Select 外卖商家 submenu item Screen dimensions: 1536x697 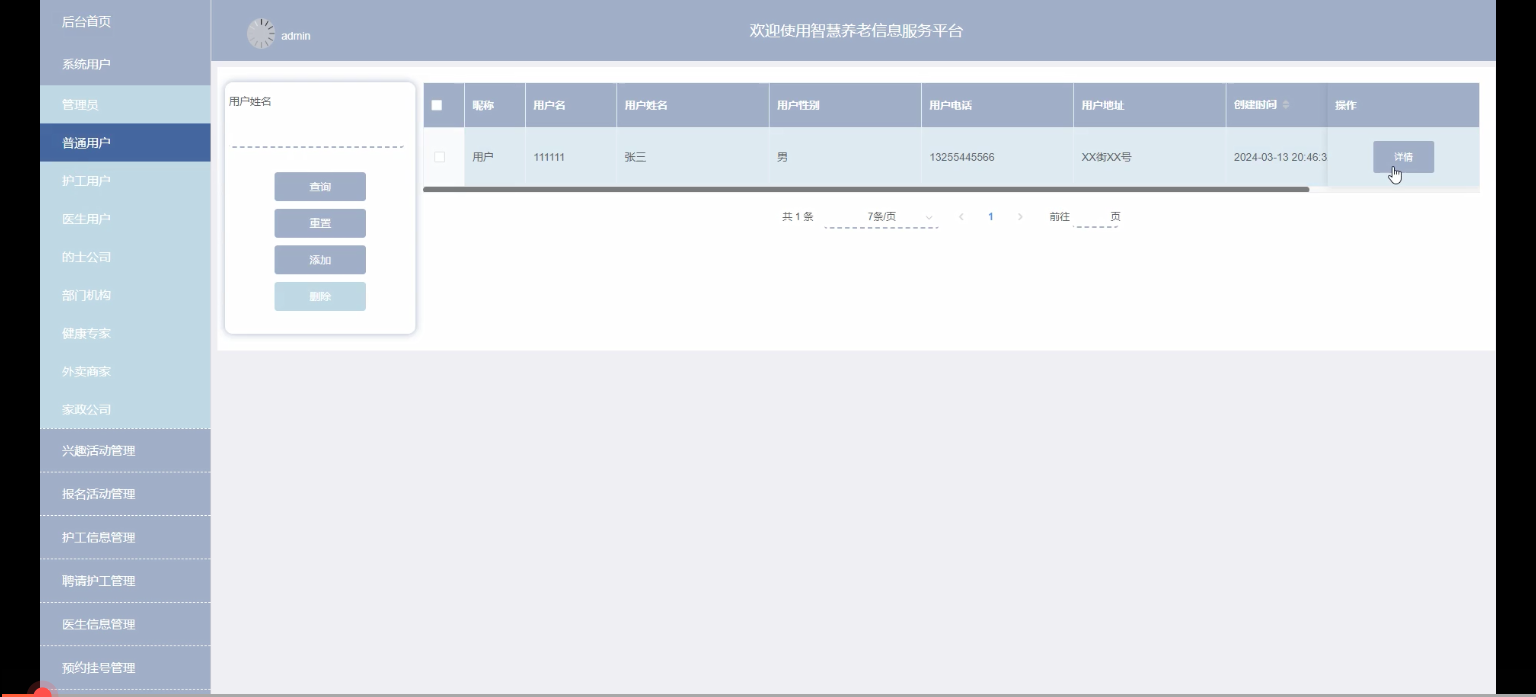click(x=125, y=371)
